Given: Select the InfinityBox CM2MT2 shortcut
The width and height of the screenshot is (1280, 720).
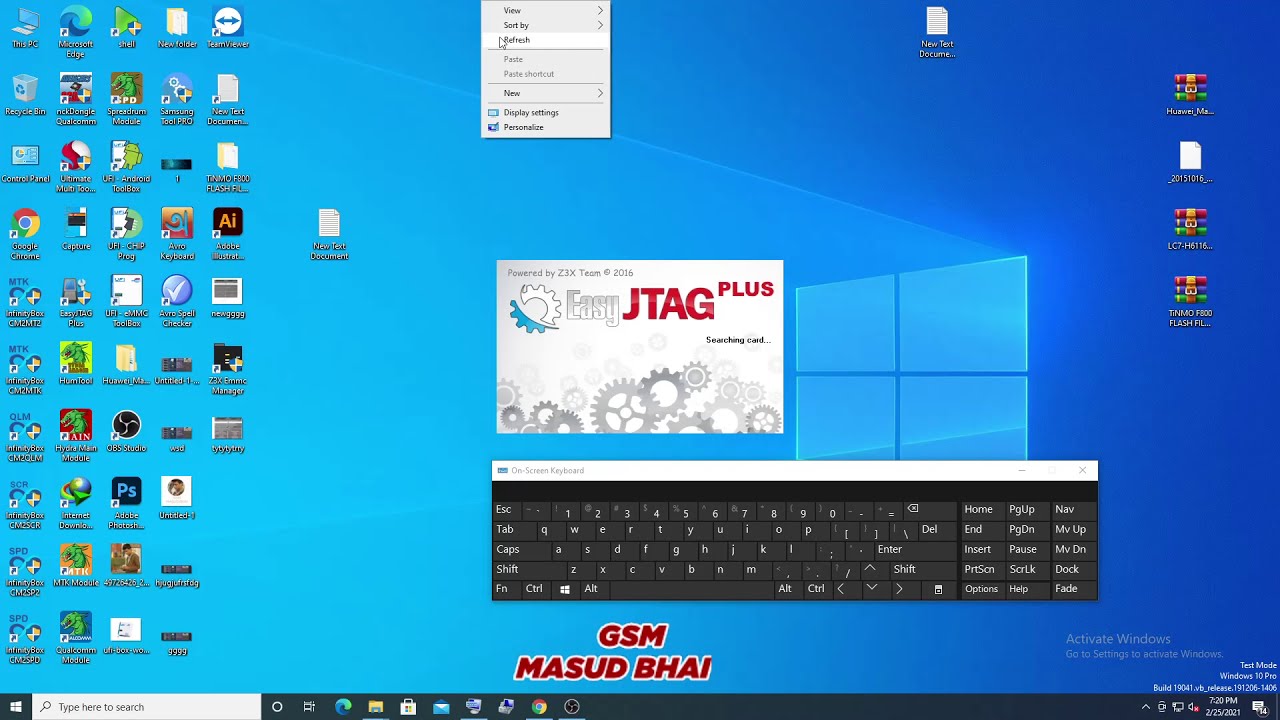Looking at the screenshot, I should coord(25,301).
